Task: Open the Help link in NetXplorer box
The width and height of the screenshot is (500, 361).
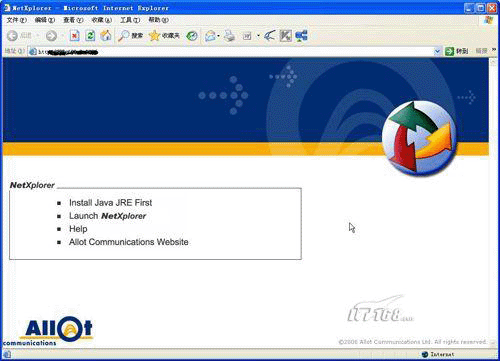Action: (x=78, y=229)
